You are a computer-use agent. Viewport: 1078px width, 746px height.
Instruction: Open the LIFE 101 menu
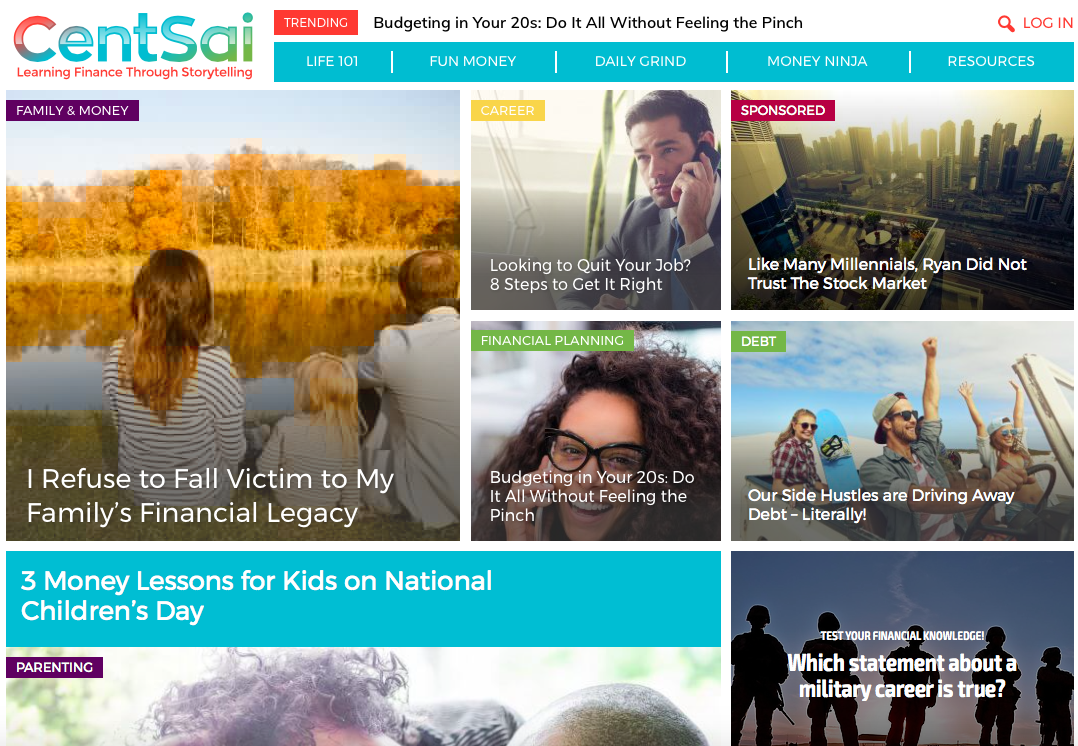coord(332,61)
